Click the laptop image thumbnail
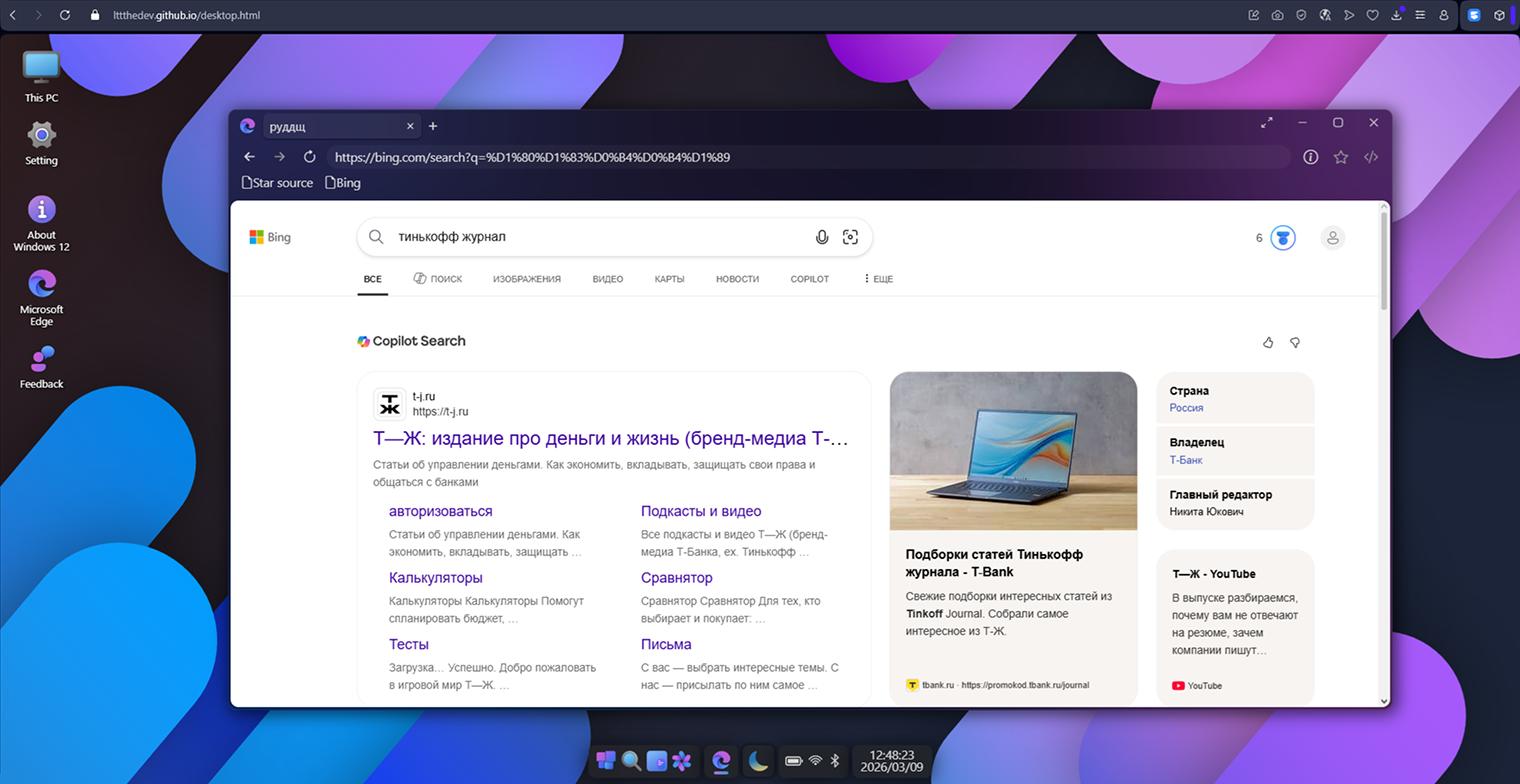Viewport: 1520px width, 784px height. tap(1013, 451)
